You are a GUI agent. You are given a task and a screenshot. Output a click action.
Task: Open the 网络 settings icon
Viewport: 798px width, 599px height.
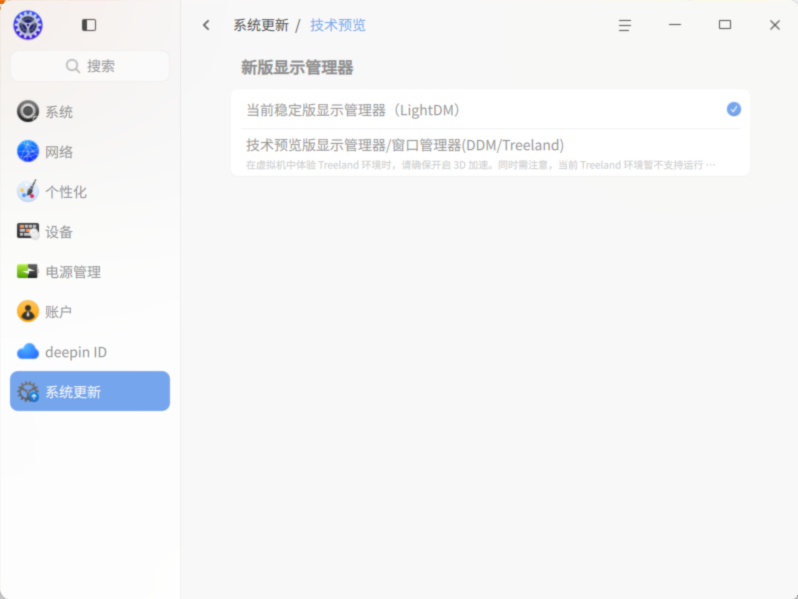pyautogui.click(x=27, y=152)
